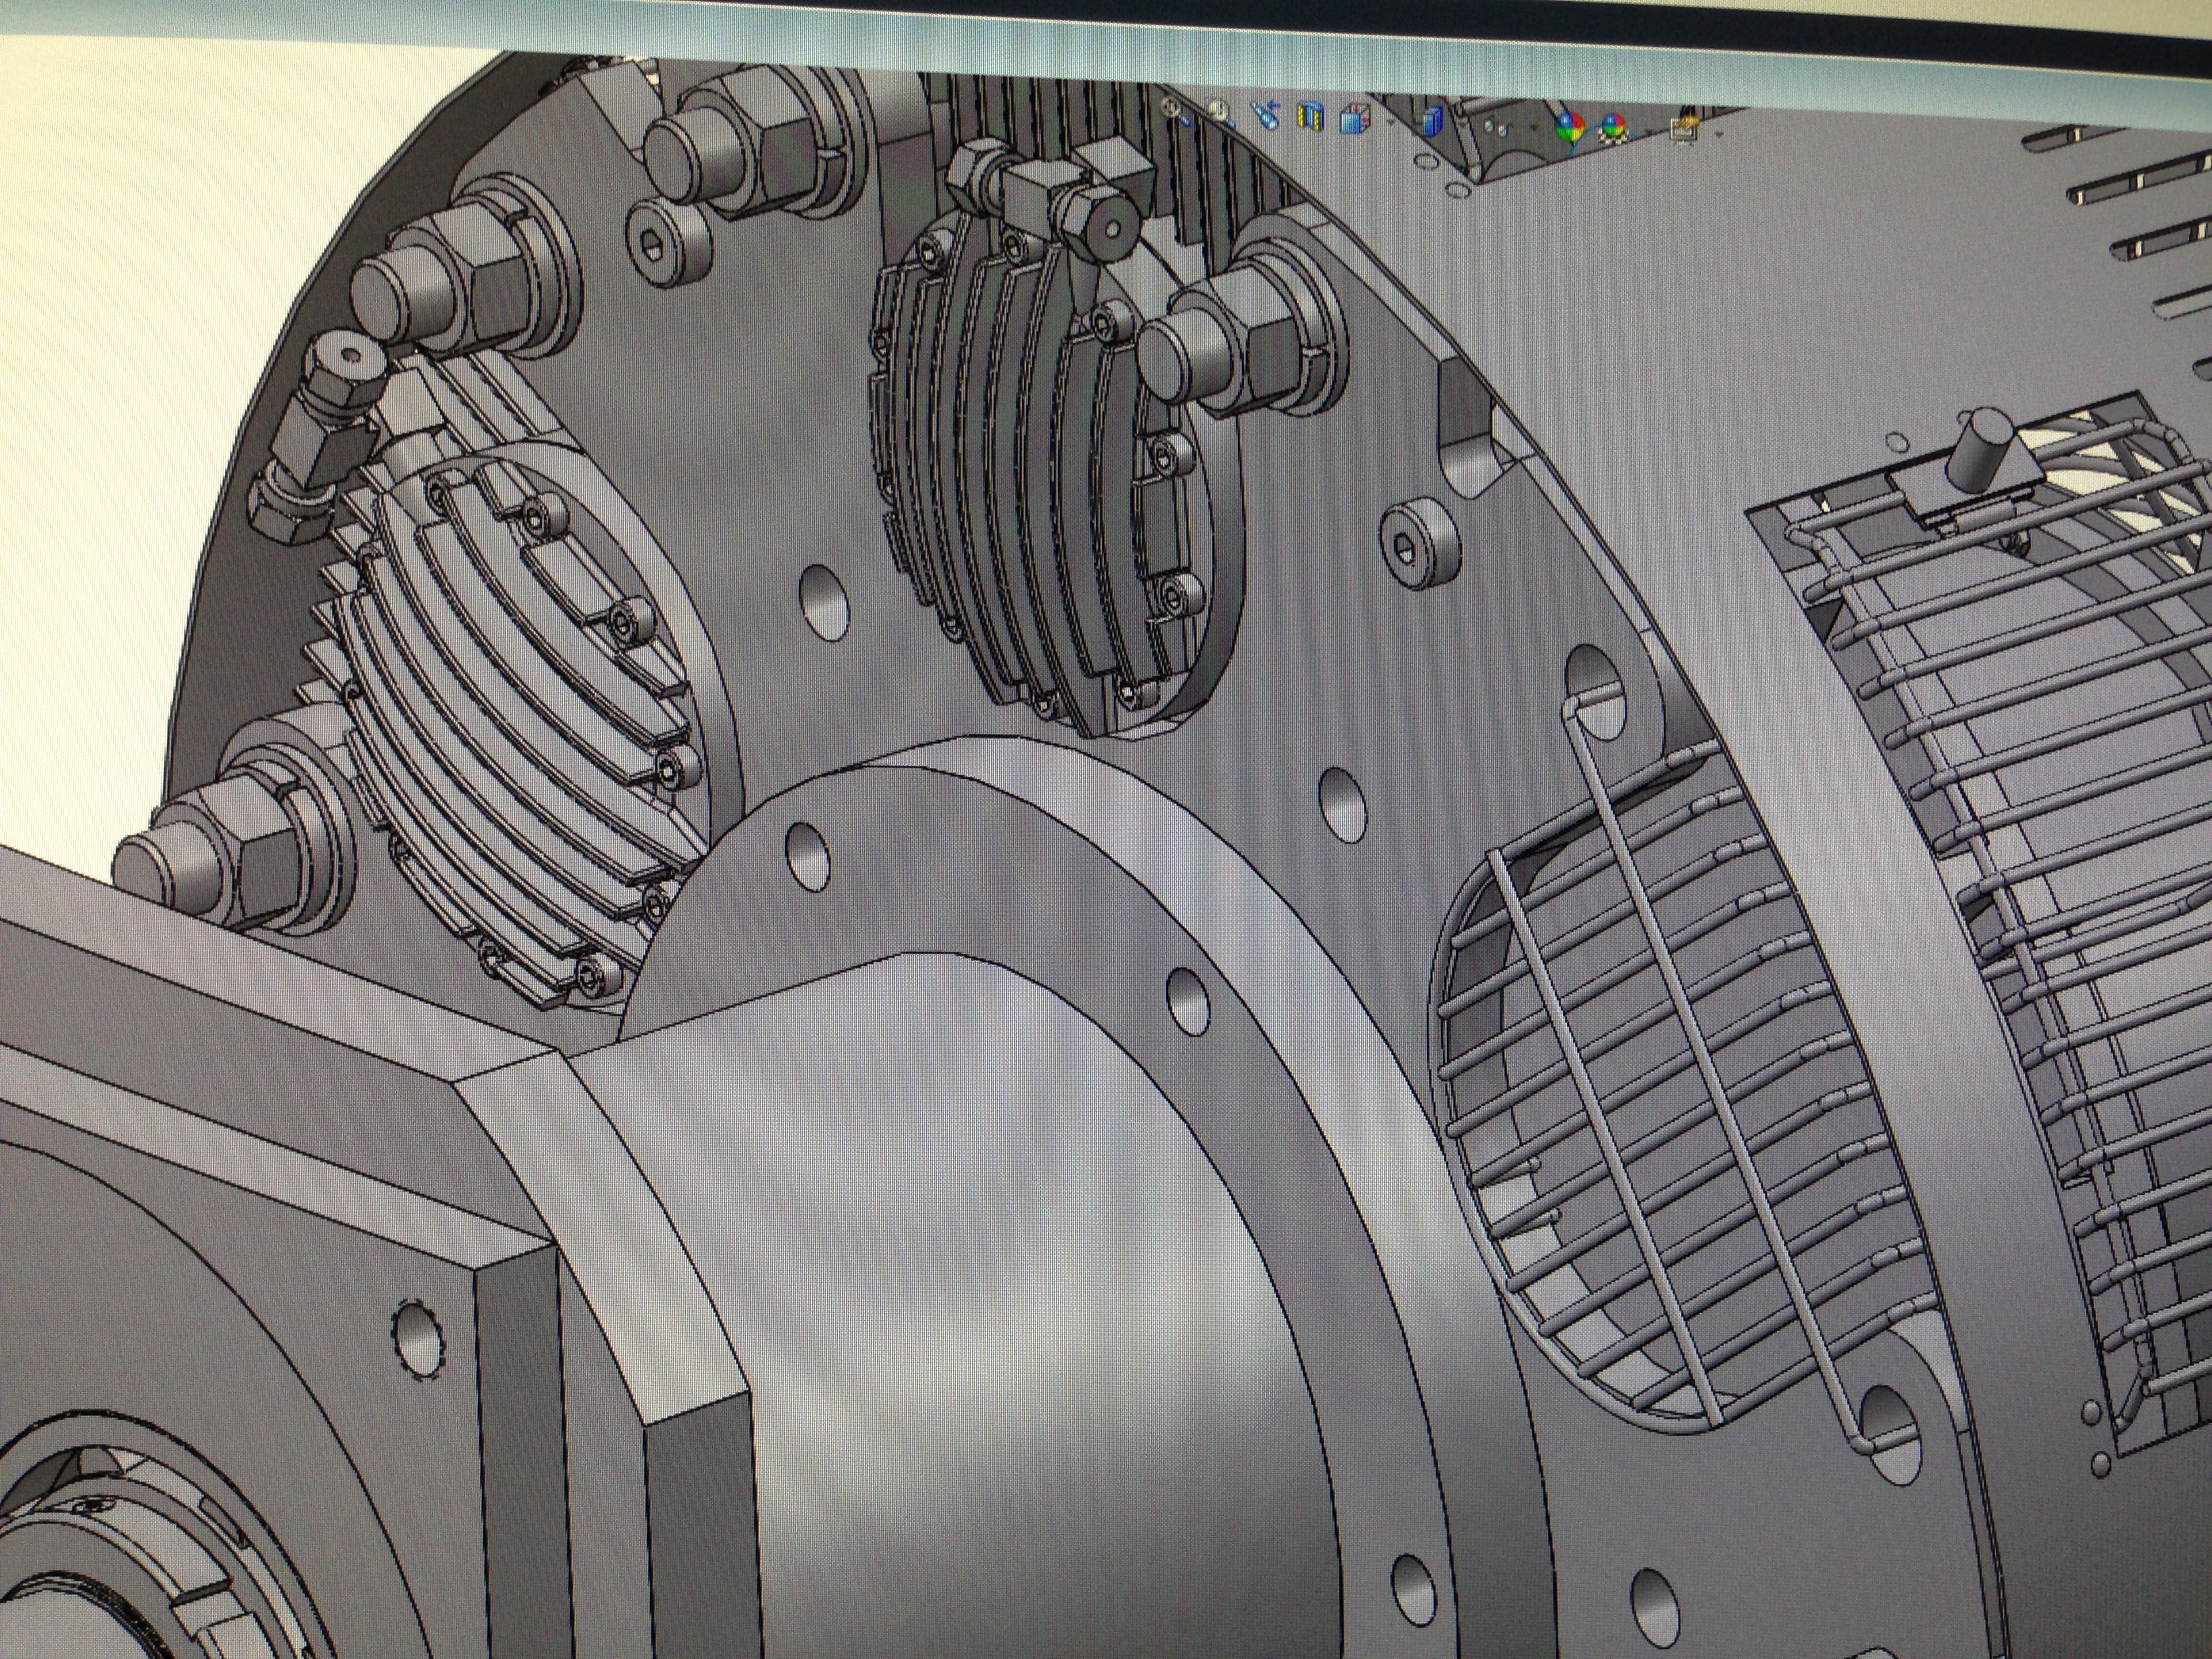Image resolution: width=2212 pixels, height=1659 pixels.
Task: Open the Apply Scene icon
Action: 1614,128
